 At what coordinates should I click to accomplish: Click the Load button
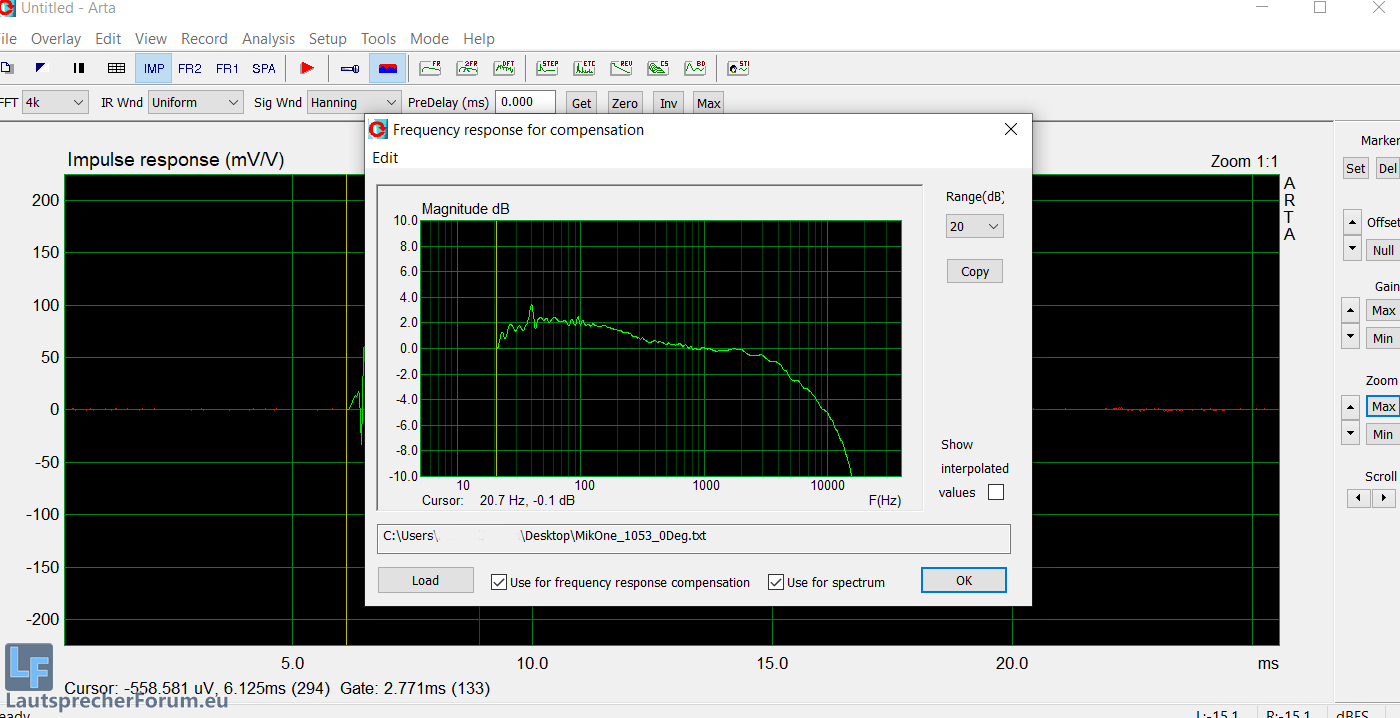[x=425, y=580]
